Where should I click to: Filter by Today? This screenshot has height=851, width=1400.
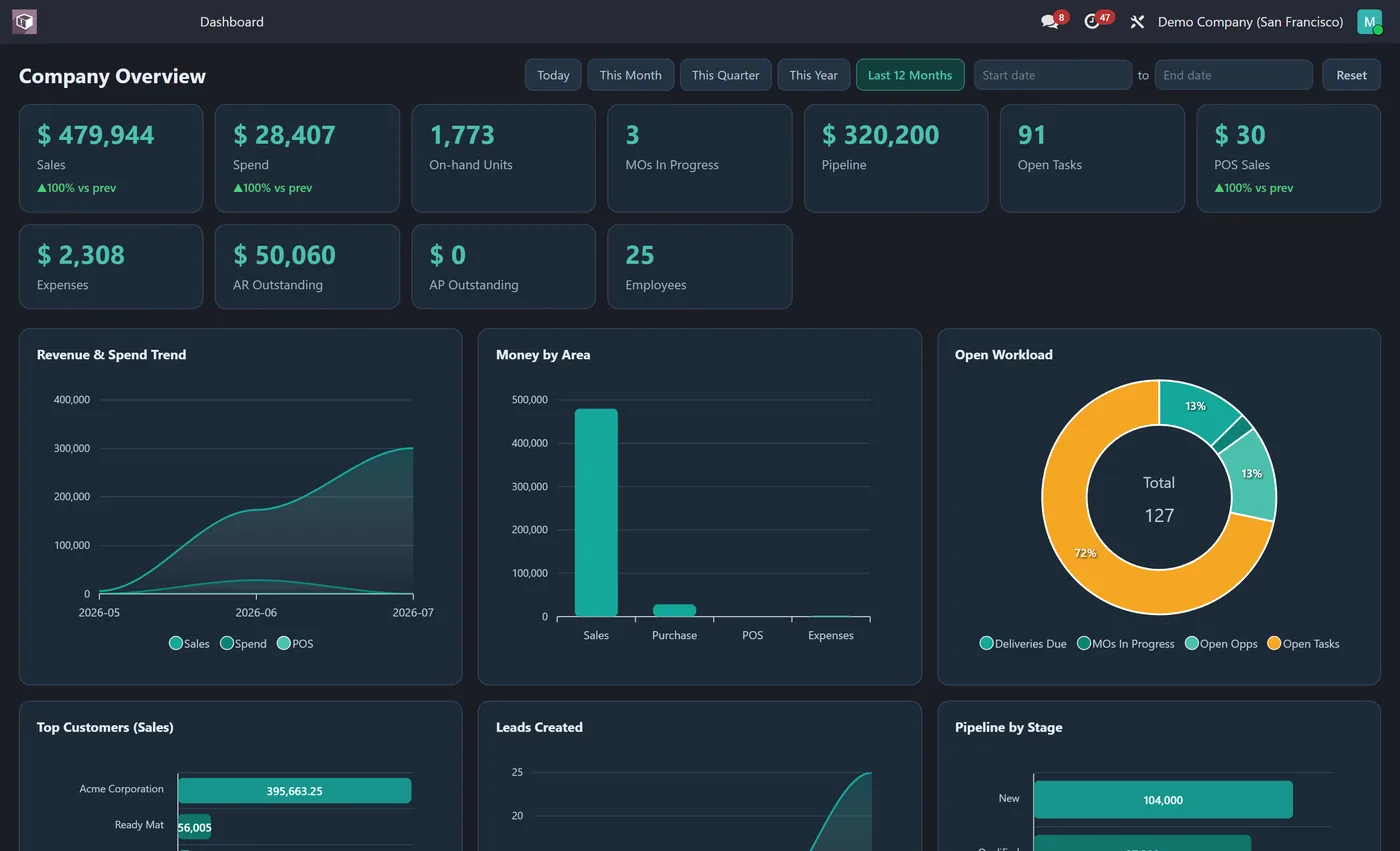pos(553,75)
